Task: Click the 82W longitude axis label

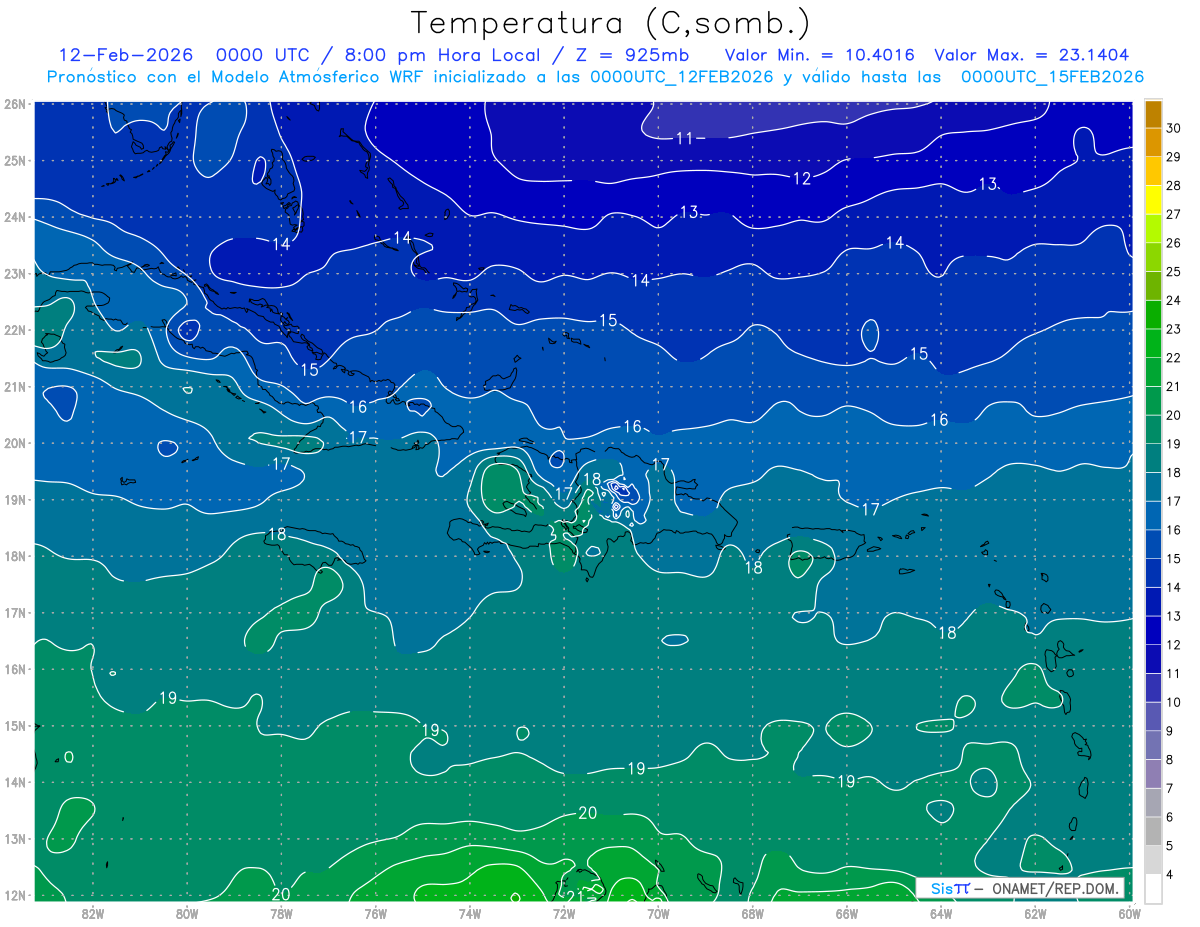Action: [x=93, y=913]
